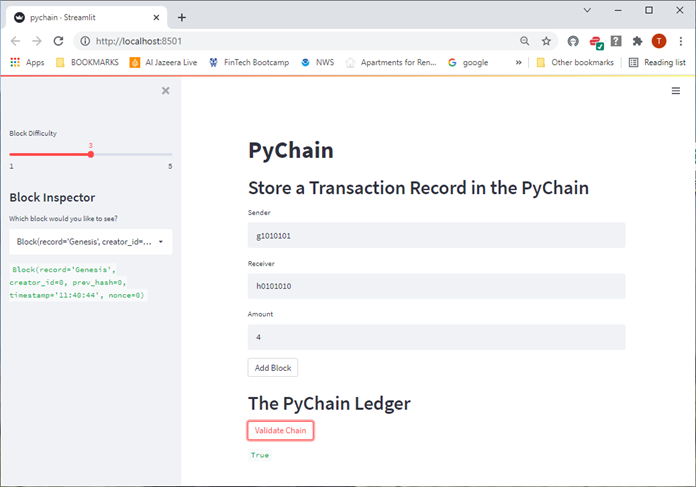Click the Add Block button

273,368
